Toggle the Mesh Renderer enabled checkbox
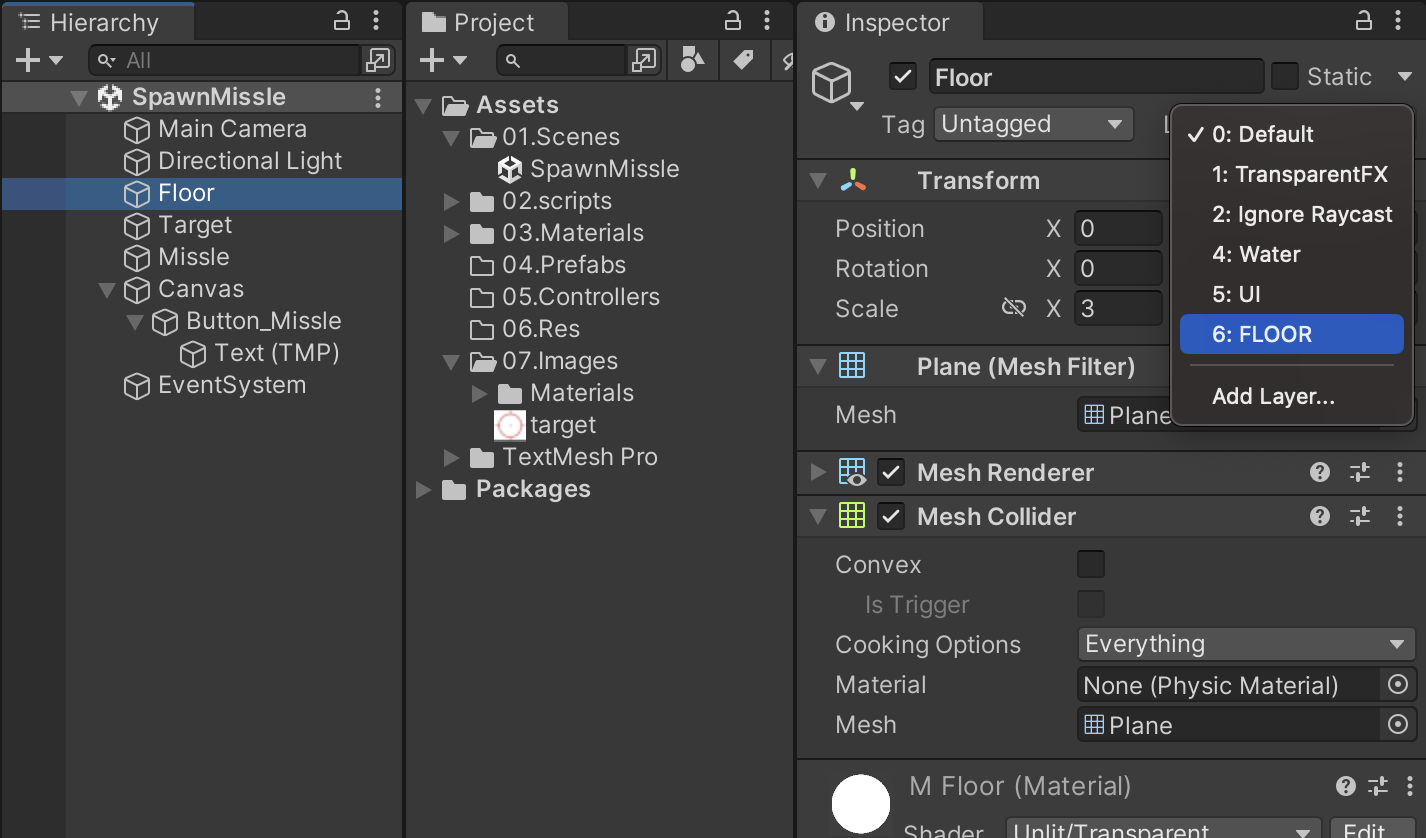The width and height of the screenshot is (1426, 838). point(891,473)
